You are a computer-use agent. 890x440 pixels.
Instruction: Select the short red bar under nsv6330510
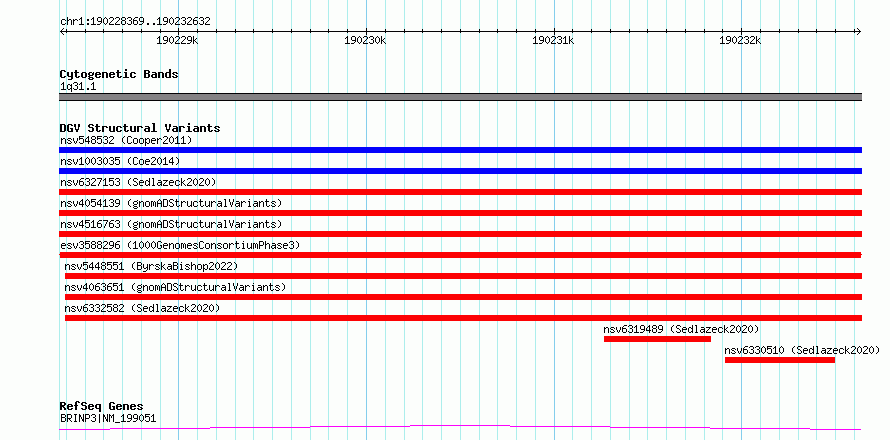click(x=780, y=360)
